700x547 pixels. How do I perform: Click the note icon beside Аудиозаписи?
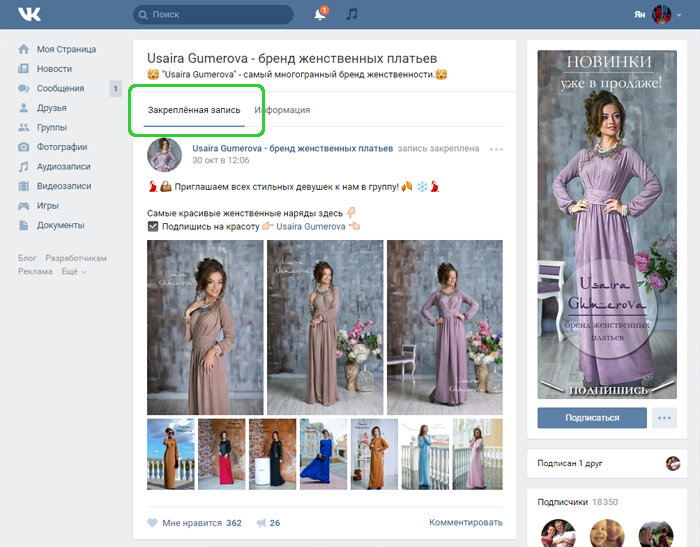pyautogui.click(x=24, y=167)
